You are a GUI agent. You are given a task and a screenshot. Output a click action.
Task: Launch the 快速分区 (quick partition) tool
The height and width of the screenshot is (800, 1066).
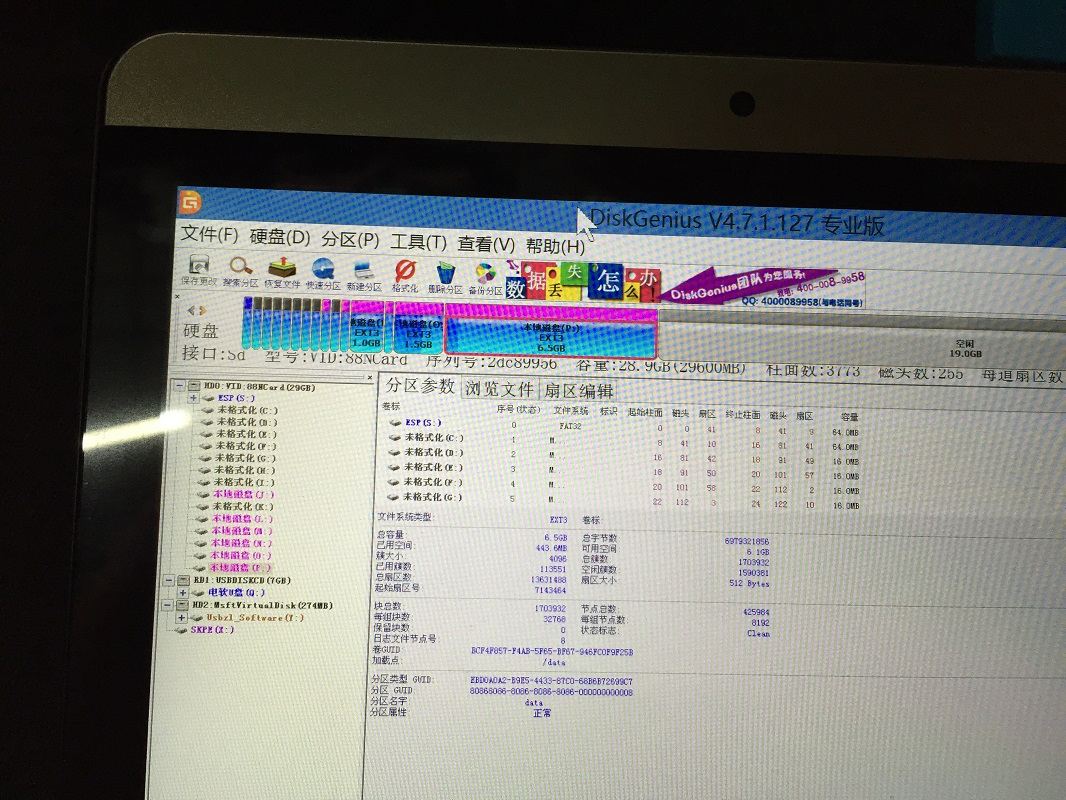323,274
